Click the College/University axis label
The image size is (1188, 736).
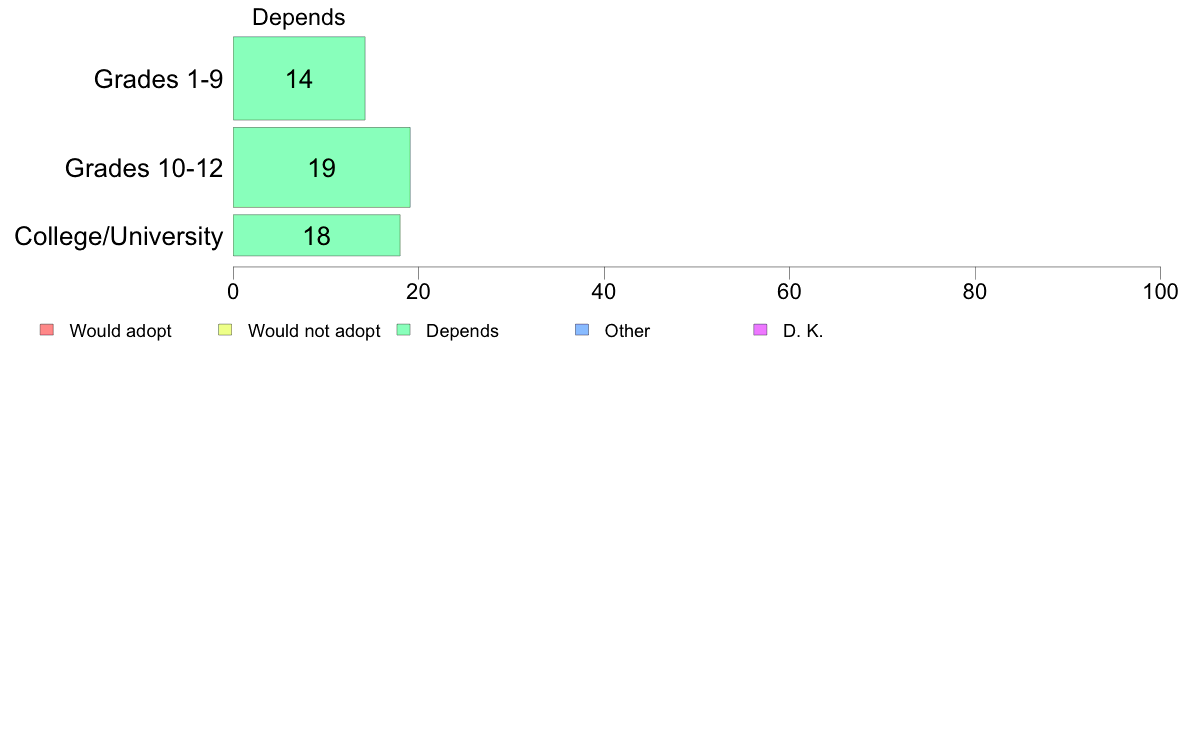point(119,236)
